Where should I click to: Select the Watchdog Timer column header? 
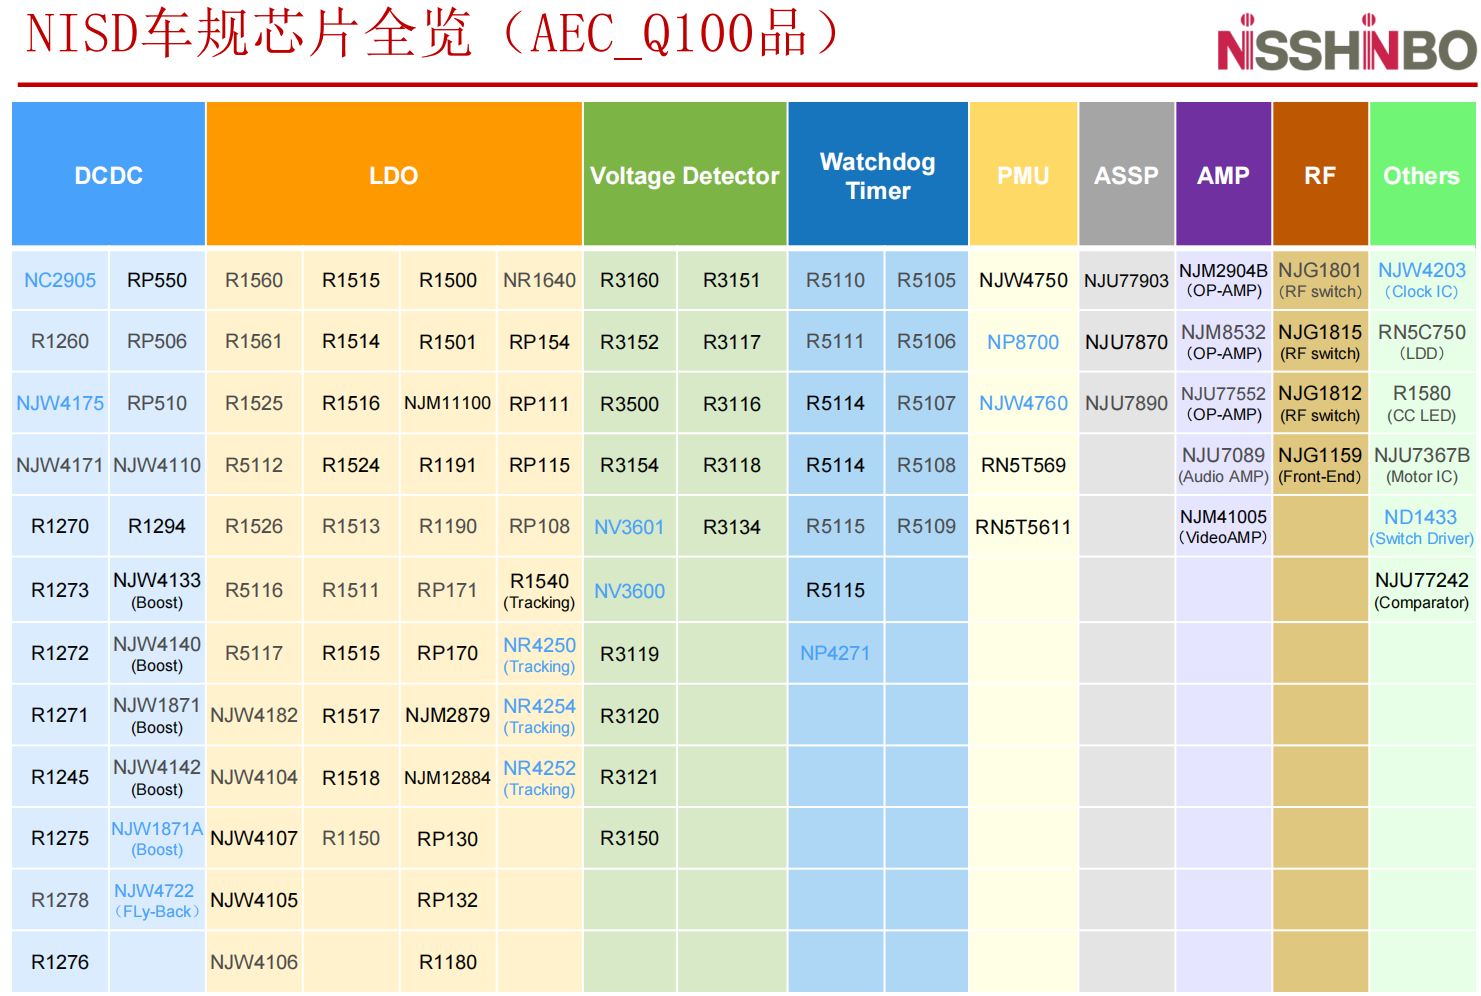[x=878, y=175]
